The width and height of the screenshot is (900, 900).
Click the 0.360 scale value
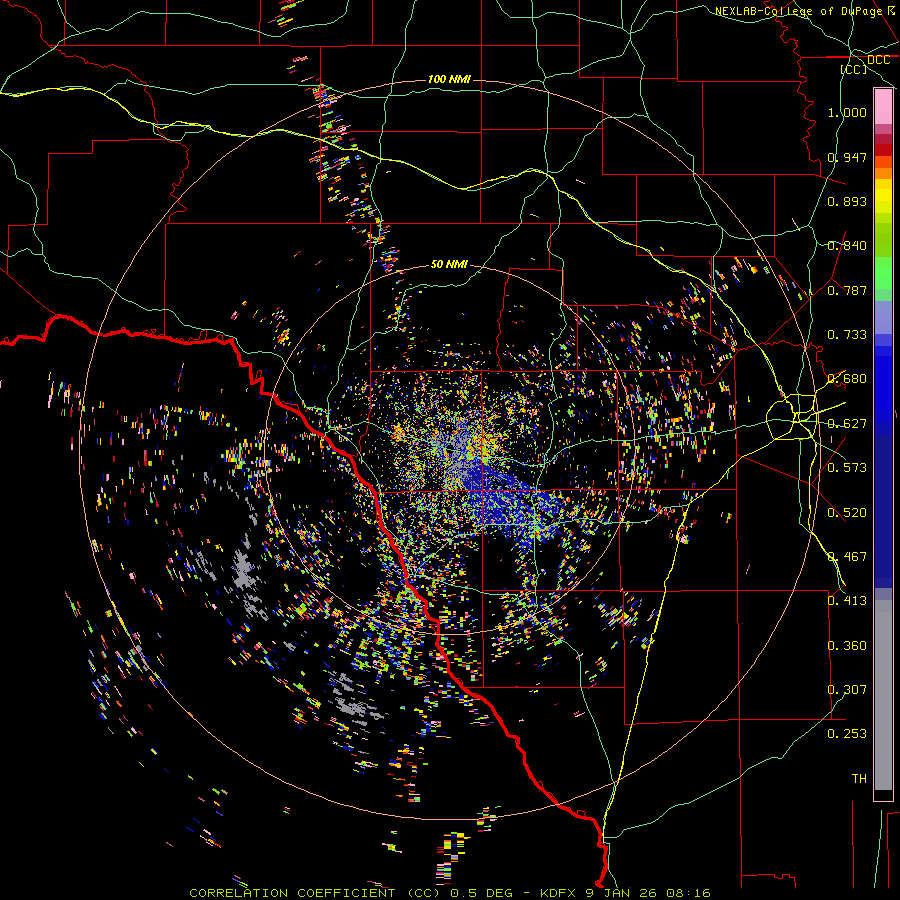tap(847, 646)
